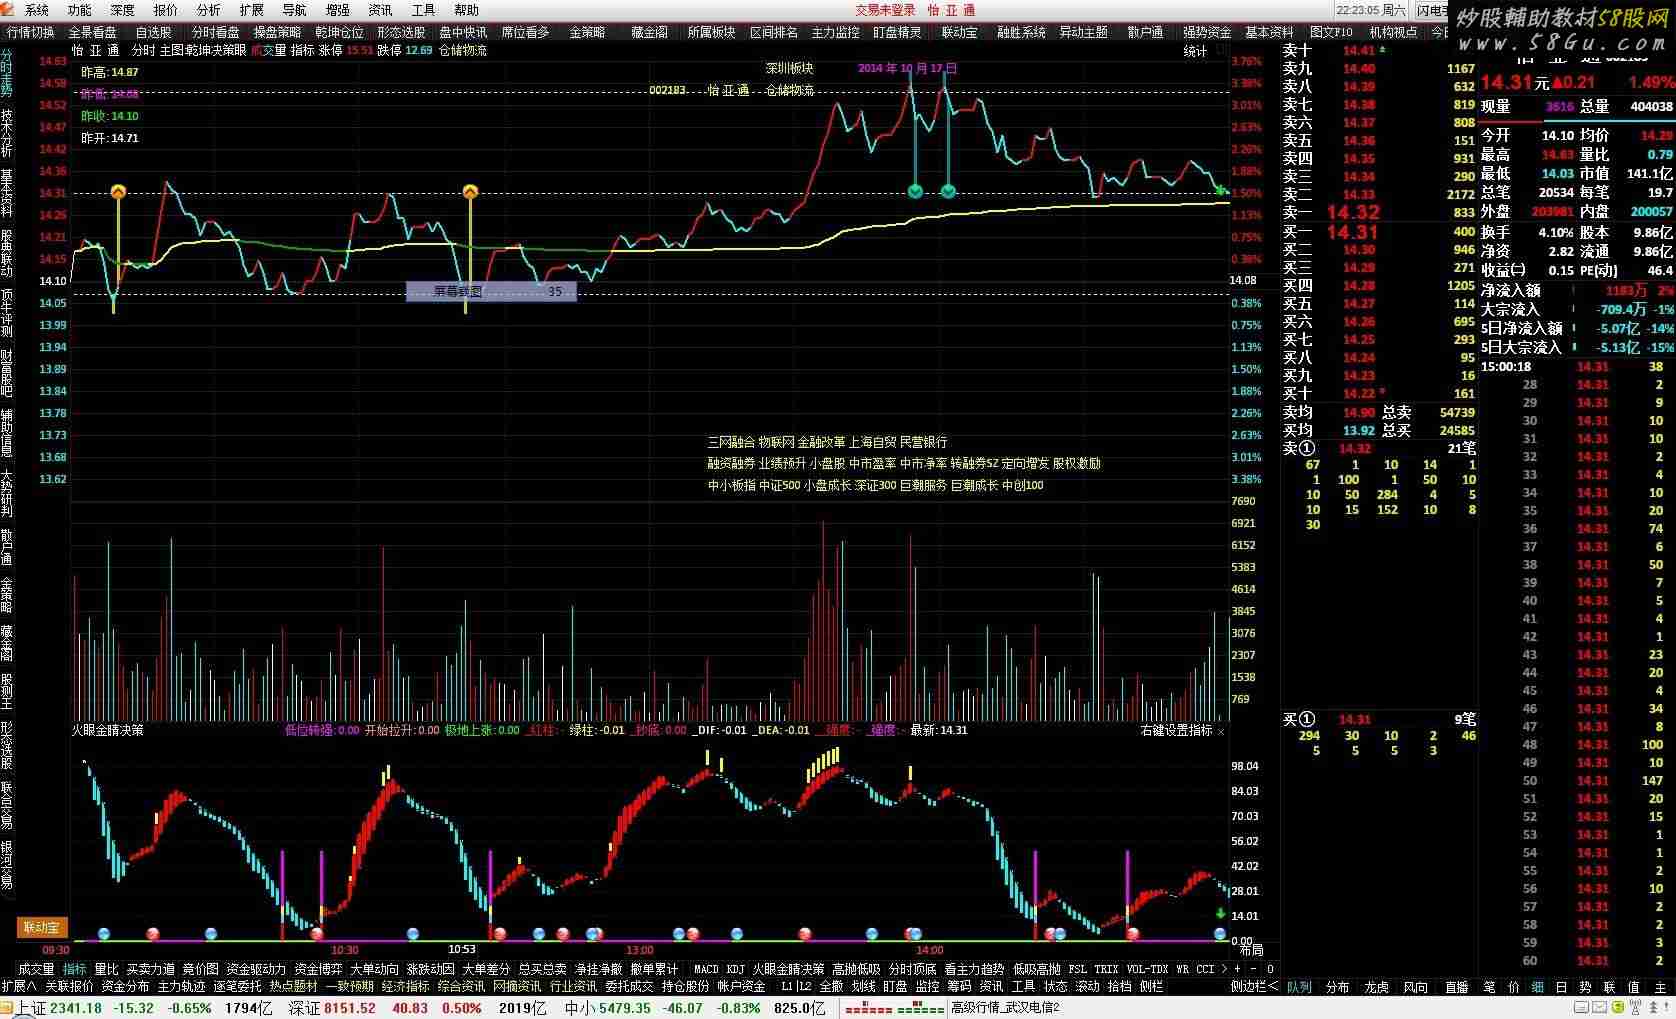This screenshot has height=1019, width=1676.
Task: Open 帐户资金 bottom tab
Action: click(741, 986)
